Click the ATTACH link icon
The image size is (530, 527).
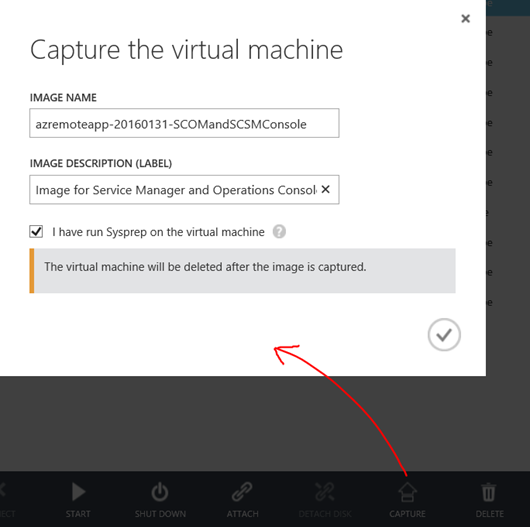click(x=242, y=492)
